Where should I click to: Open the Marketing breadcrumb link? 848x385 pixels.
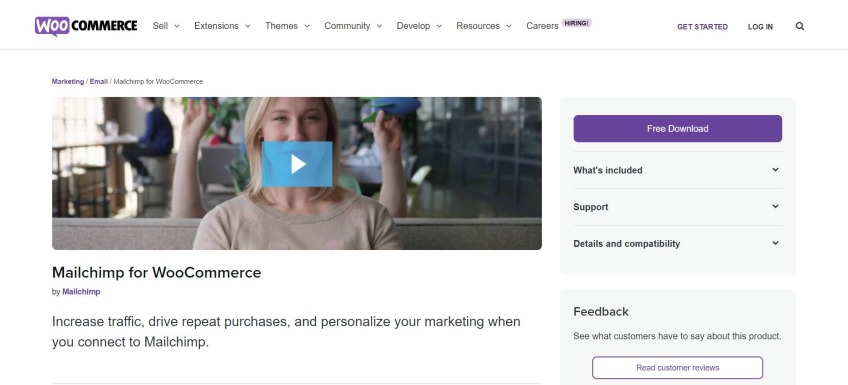[x=68, y=82]
